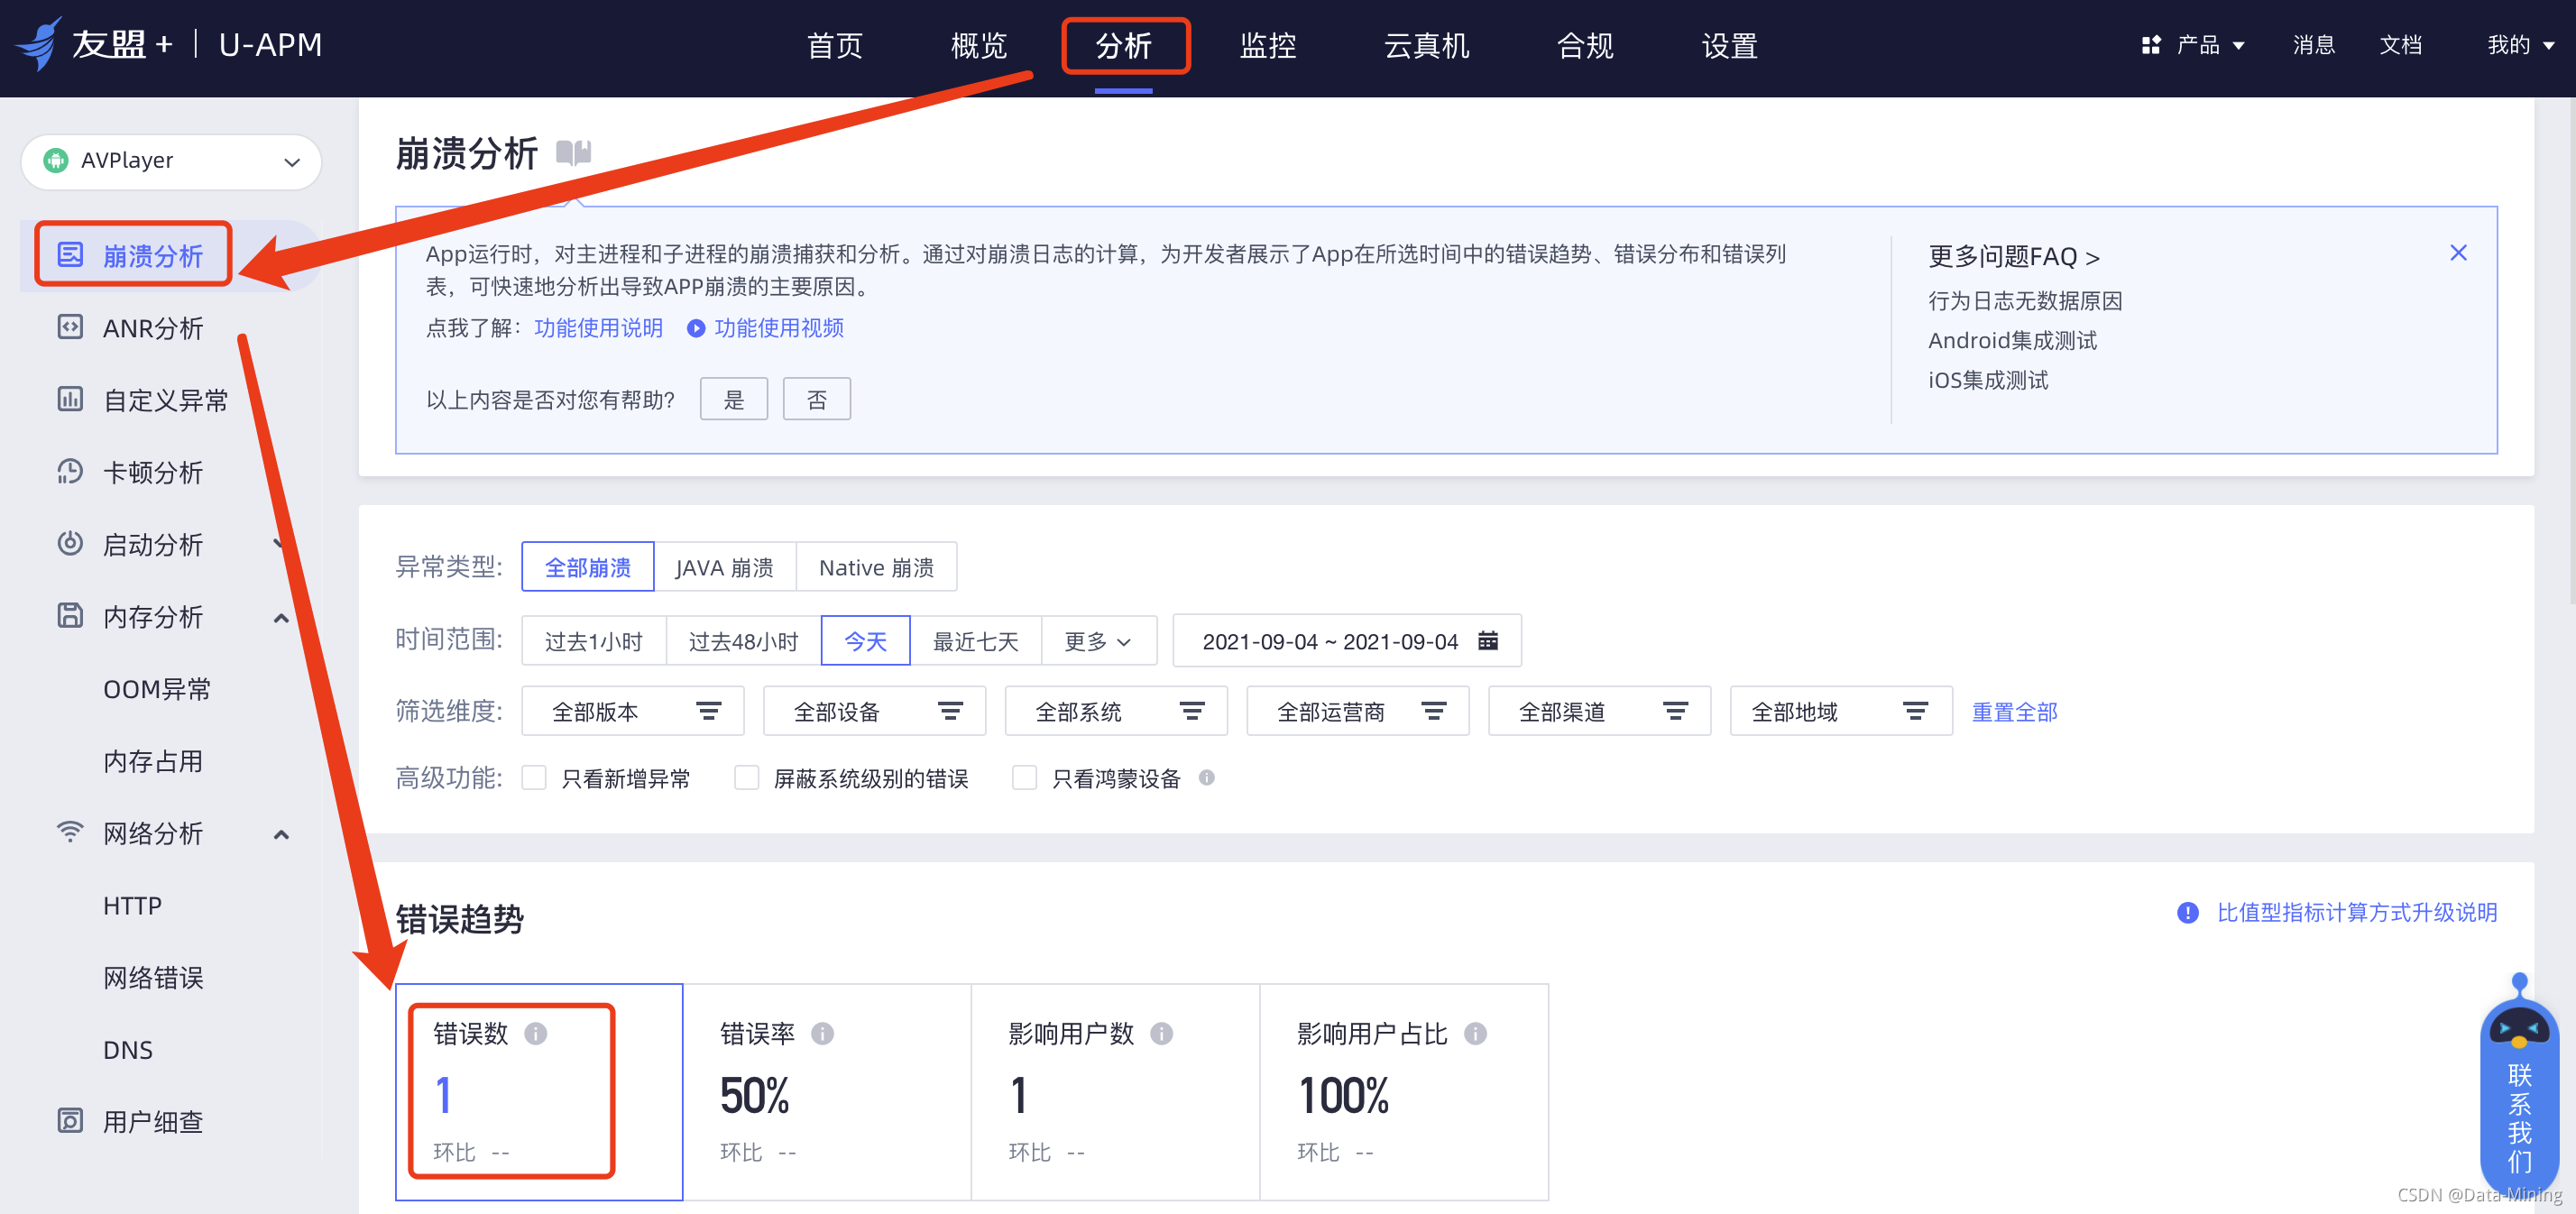Click info icon next to 影响用户数
Image resolution: width=2576 pixels, height=1214 pixels.
pyautogui.click(x=1160, y=1033)
